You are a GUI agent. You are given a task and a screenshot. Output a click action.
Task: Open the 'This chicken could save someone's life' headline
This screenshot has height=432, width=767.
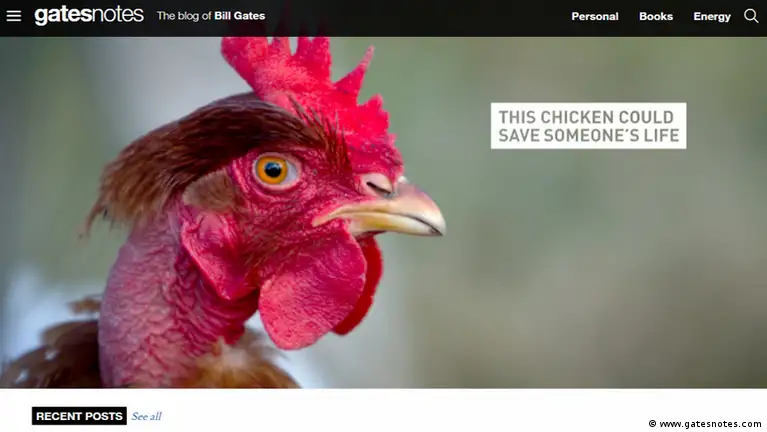588,126
